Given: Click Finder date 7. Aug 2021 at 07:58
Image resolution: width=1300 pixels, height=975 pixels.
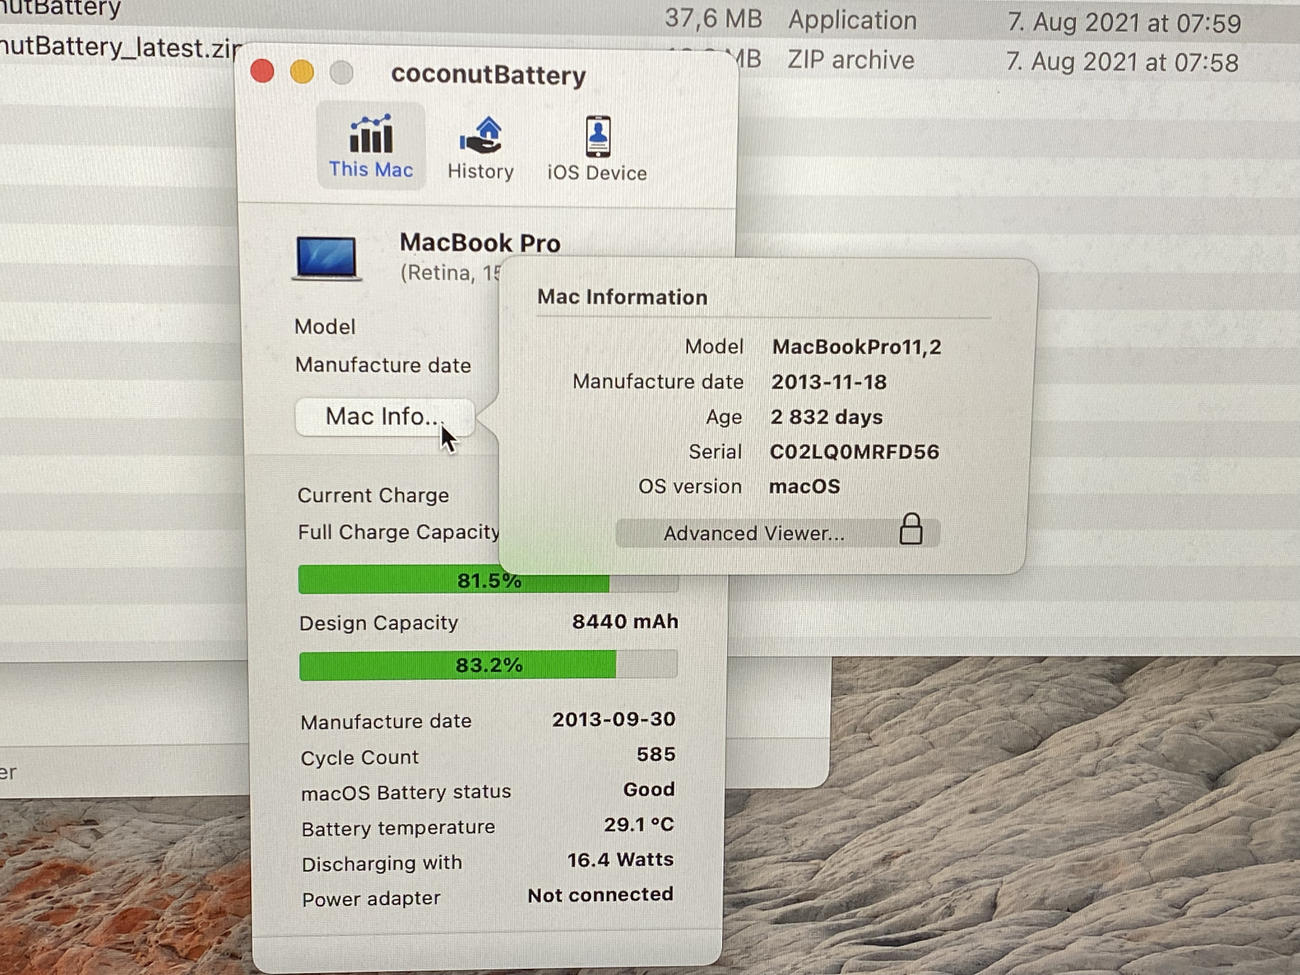Looking at the screenshot, I should [1122, 62].
